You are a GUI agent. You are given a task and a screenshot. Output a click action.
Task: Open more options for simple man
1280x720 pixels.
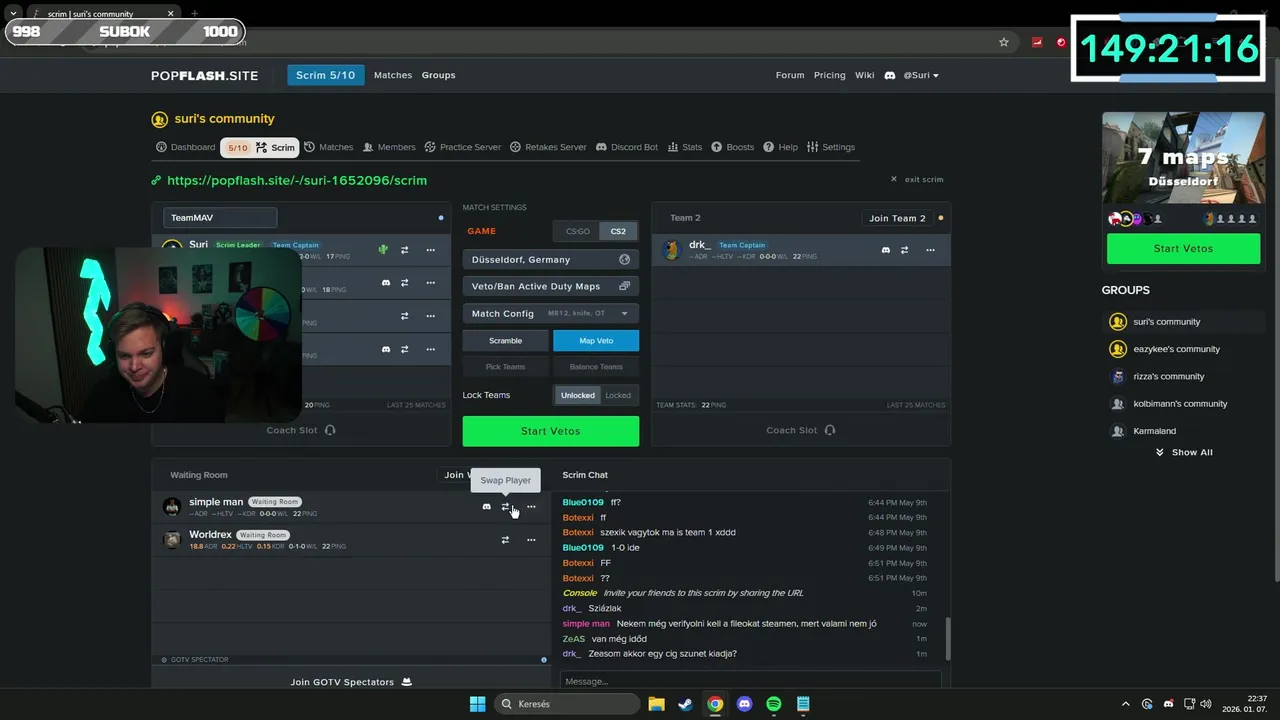tap(531, 507)
